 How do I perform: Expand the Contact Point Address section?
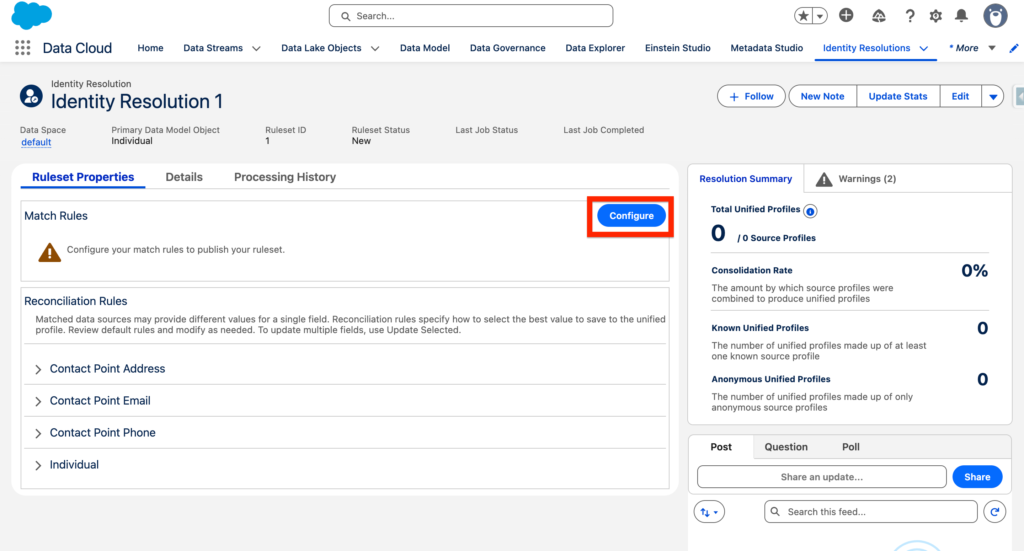tap(39, 369)
